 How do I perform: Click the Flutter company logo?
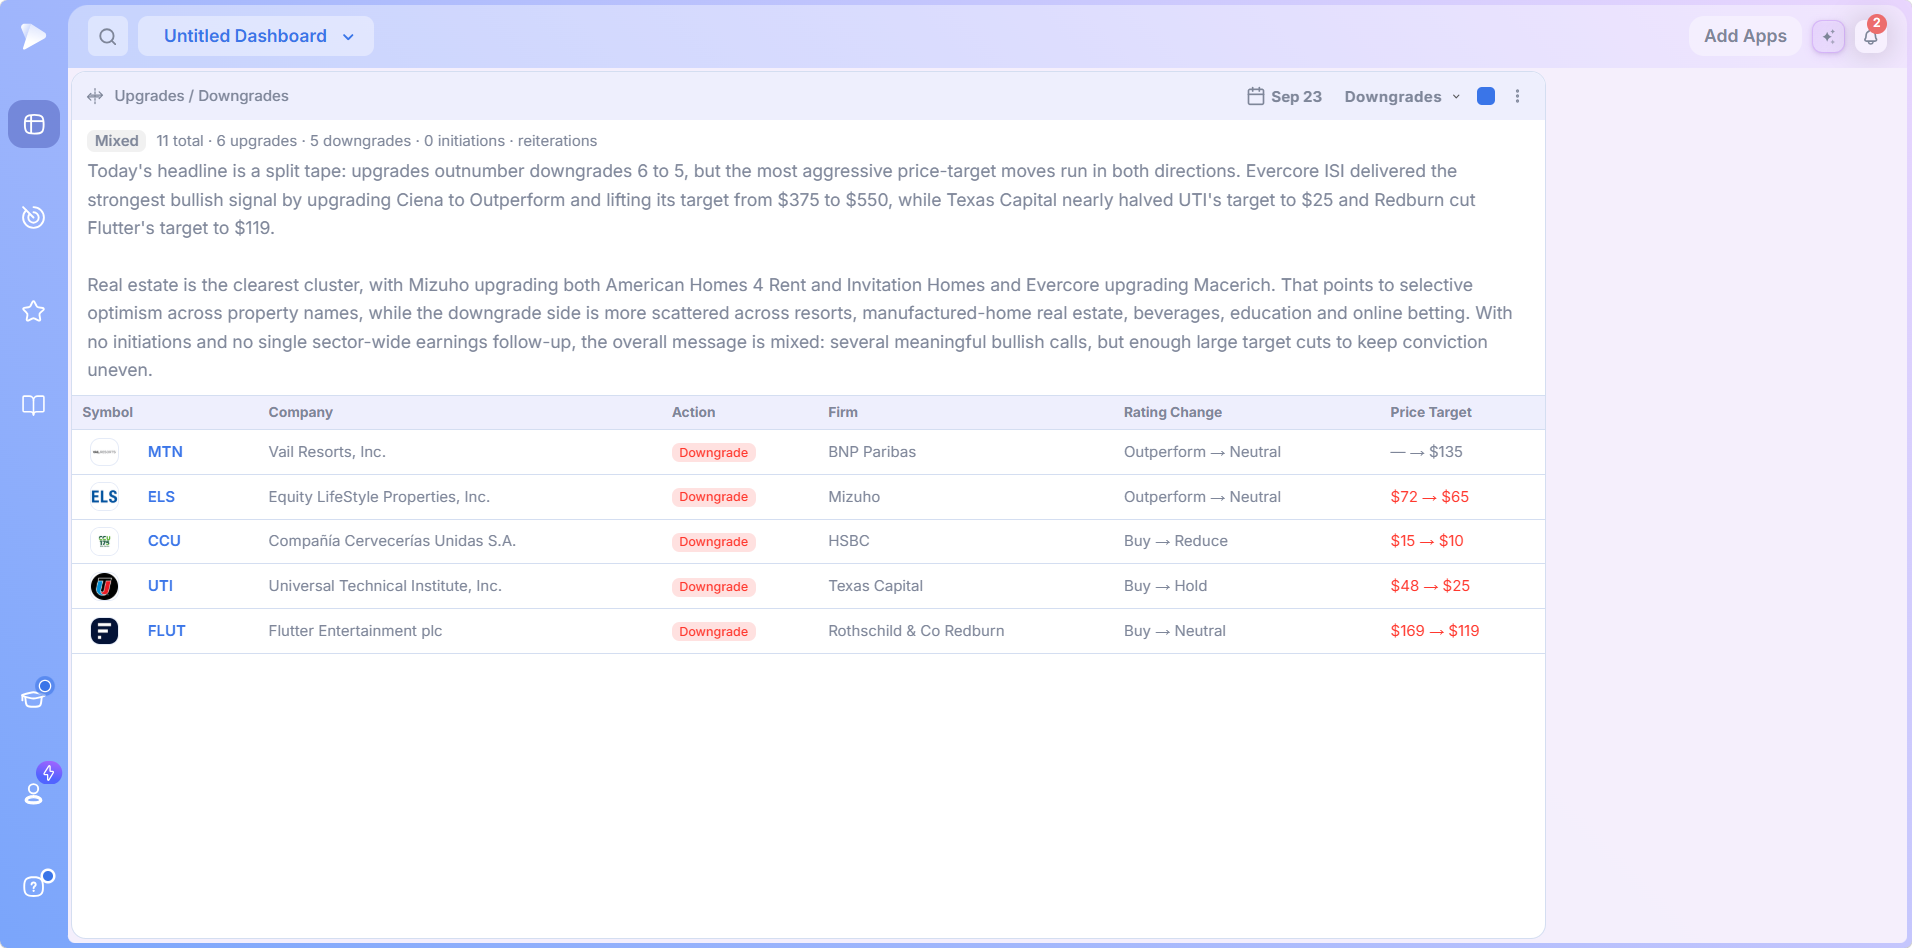pyautogui.click(x=104, y=631)
